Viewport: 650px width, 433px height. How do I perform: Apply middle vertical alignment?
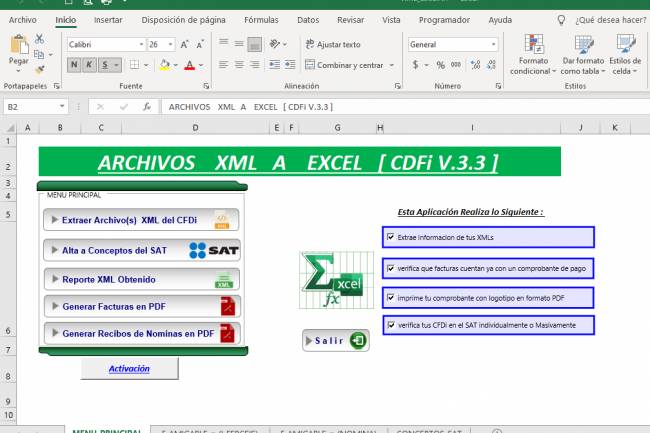tap(239, 43)
